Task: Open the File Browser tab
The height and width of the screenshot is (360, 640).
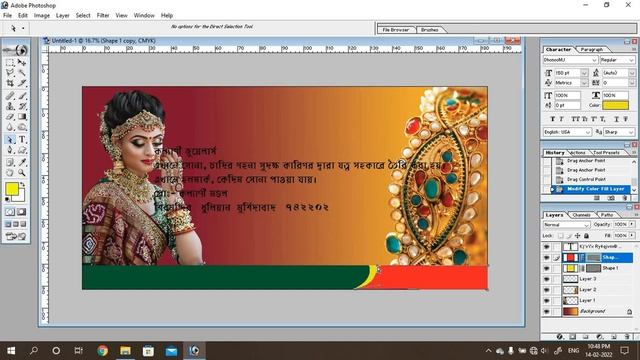Action: 396,30
